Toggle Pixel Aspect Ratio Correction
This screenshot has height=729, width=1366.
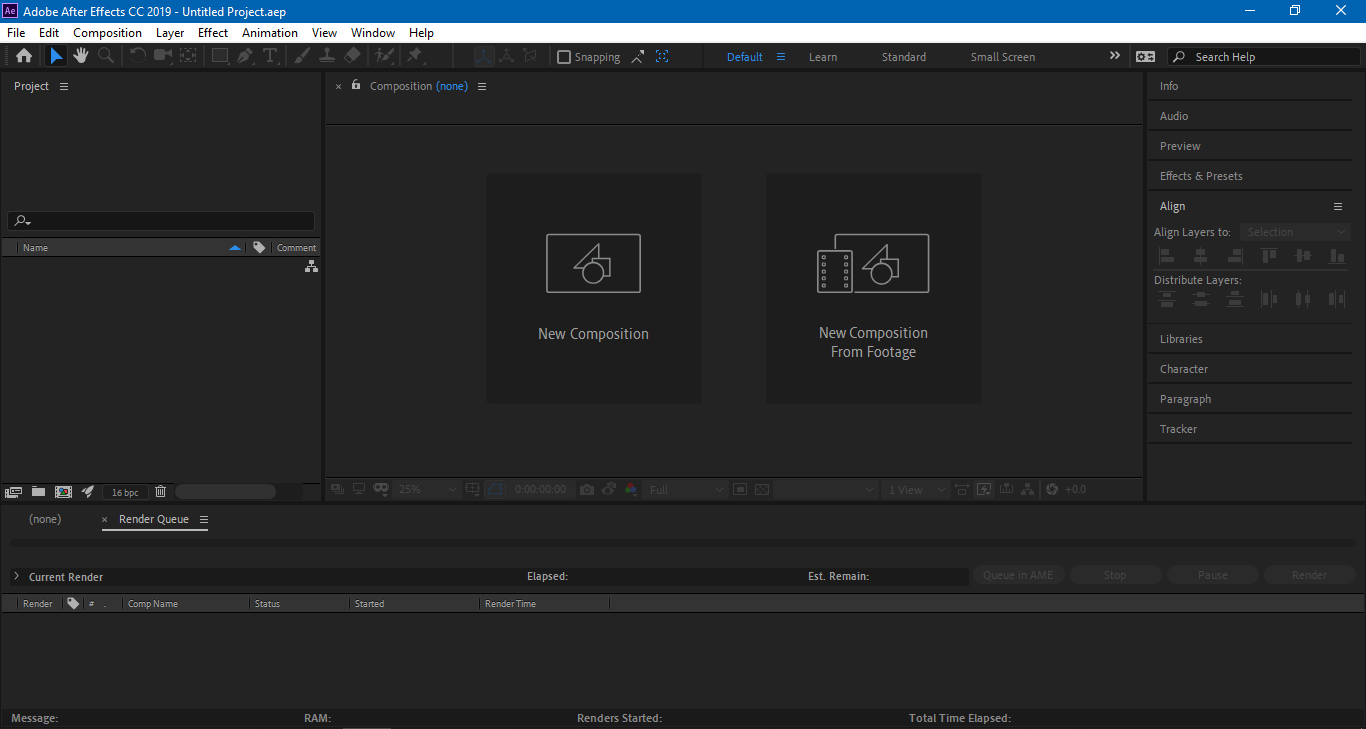pos(962,489)
